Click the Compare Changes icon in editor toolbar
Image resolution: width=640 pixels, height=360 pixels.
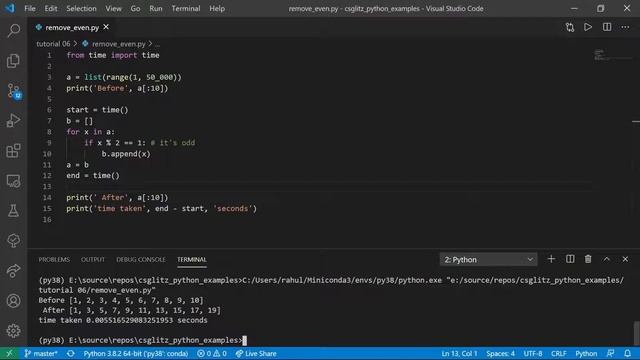[x=570, y=27]
